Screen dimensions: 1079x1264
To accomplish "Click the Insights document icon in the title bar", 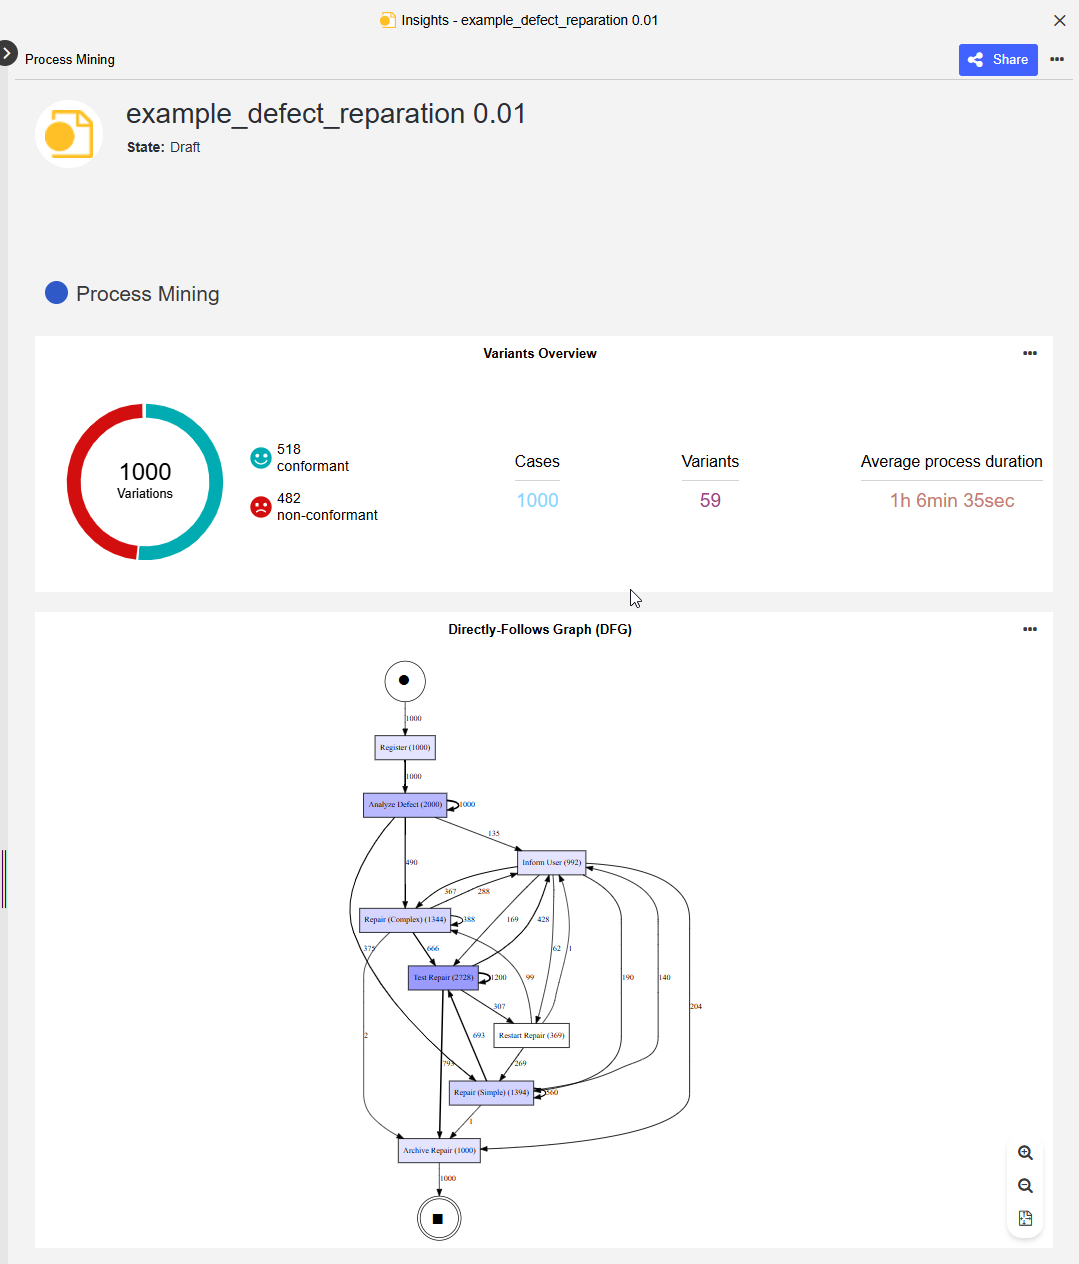I will 388,19.
